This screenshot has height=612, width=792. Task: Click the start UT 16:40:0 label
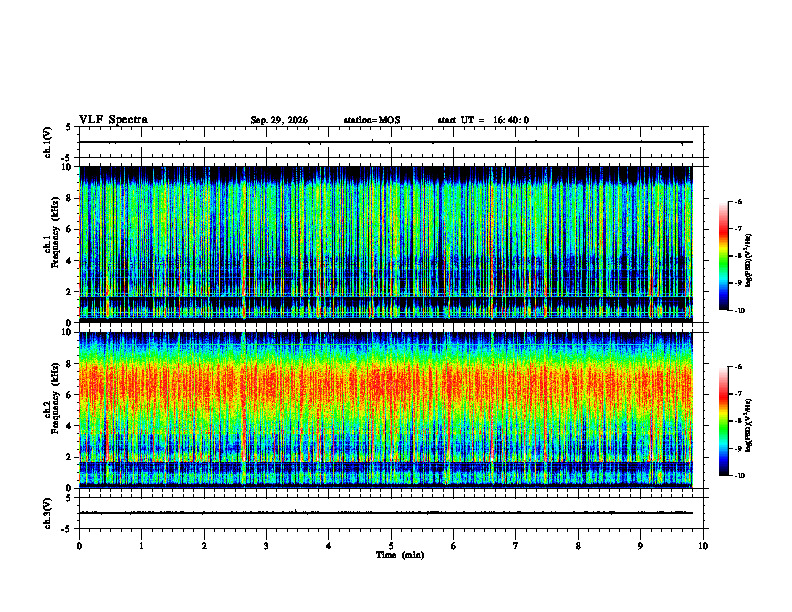click(483, 120)
